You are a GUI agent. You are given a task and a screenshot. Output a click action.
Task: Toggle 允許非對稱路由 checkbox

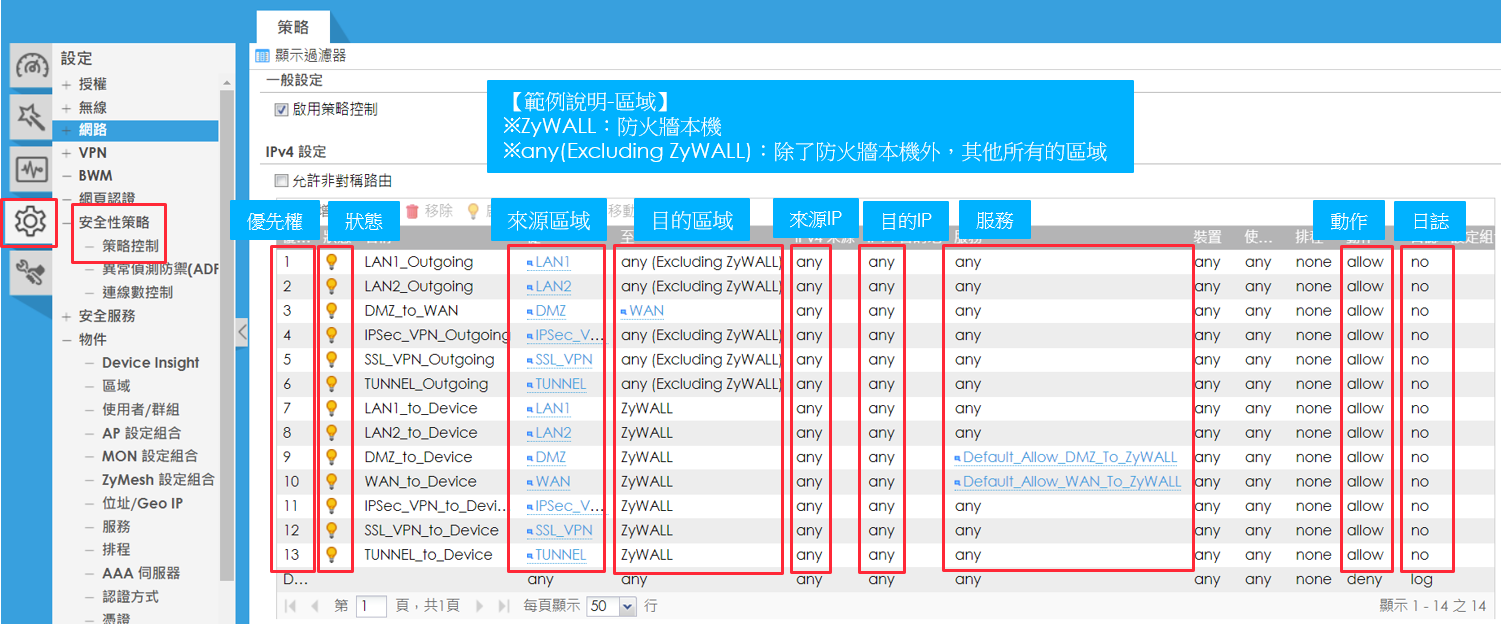pos(281,181)
